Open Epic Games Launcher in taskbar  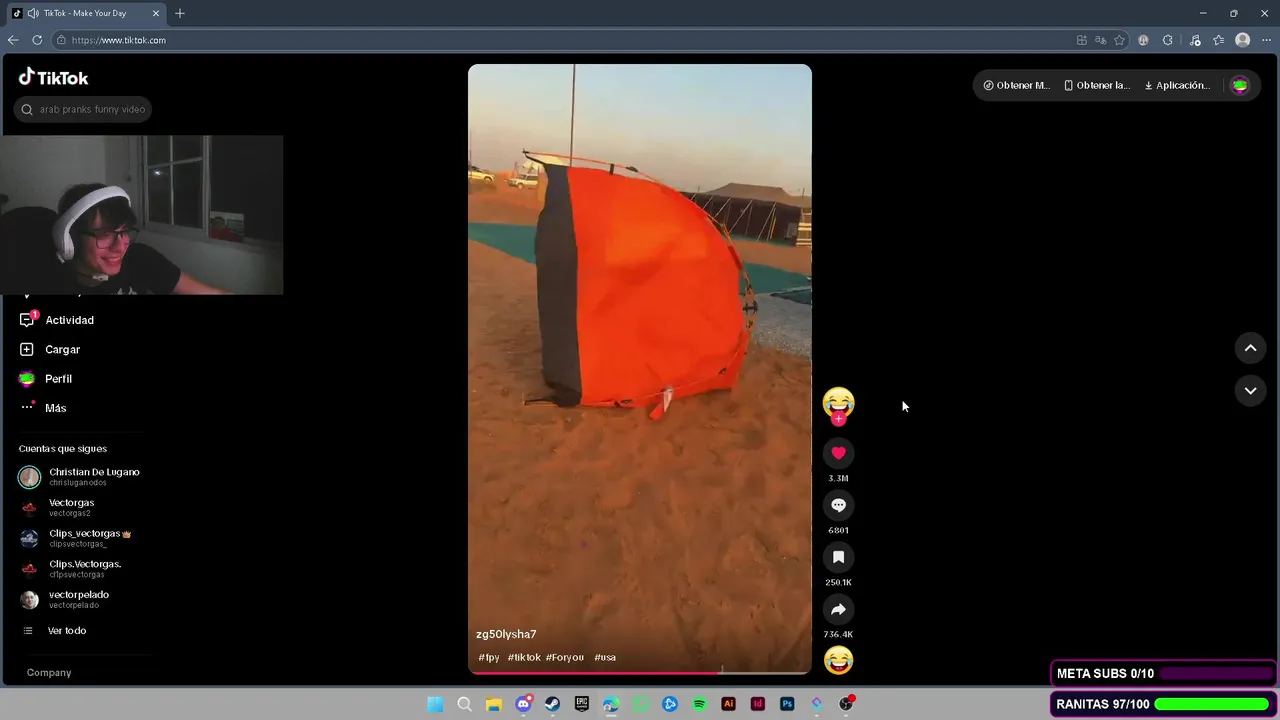[x=582, y=704]
